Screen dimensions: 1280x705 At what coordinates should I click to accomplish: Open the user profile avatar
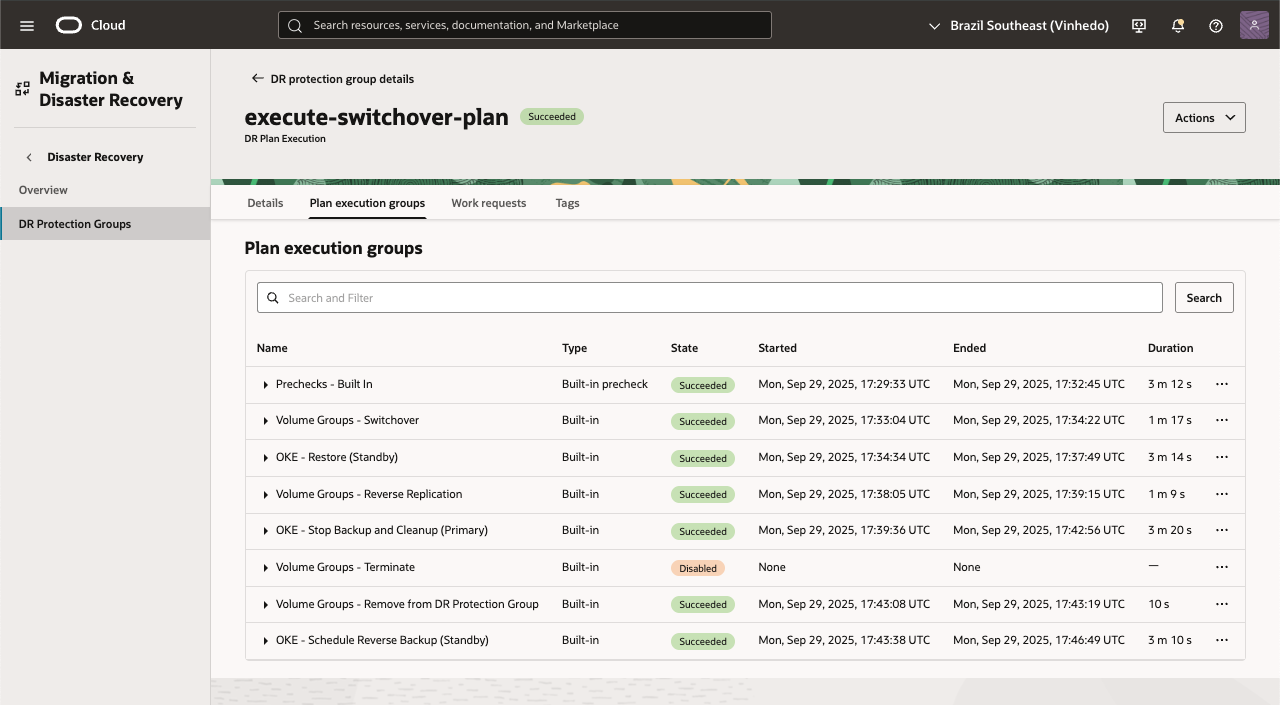(x=1253, y=24)
